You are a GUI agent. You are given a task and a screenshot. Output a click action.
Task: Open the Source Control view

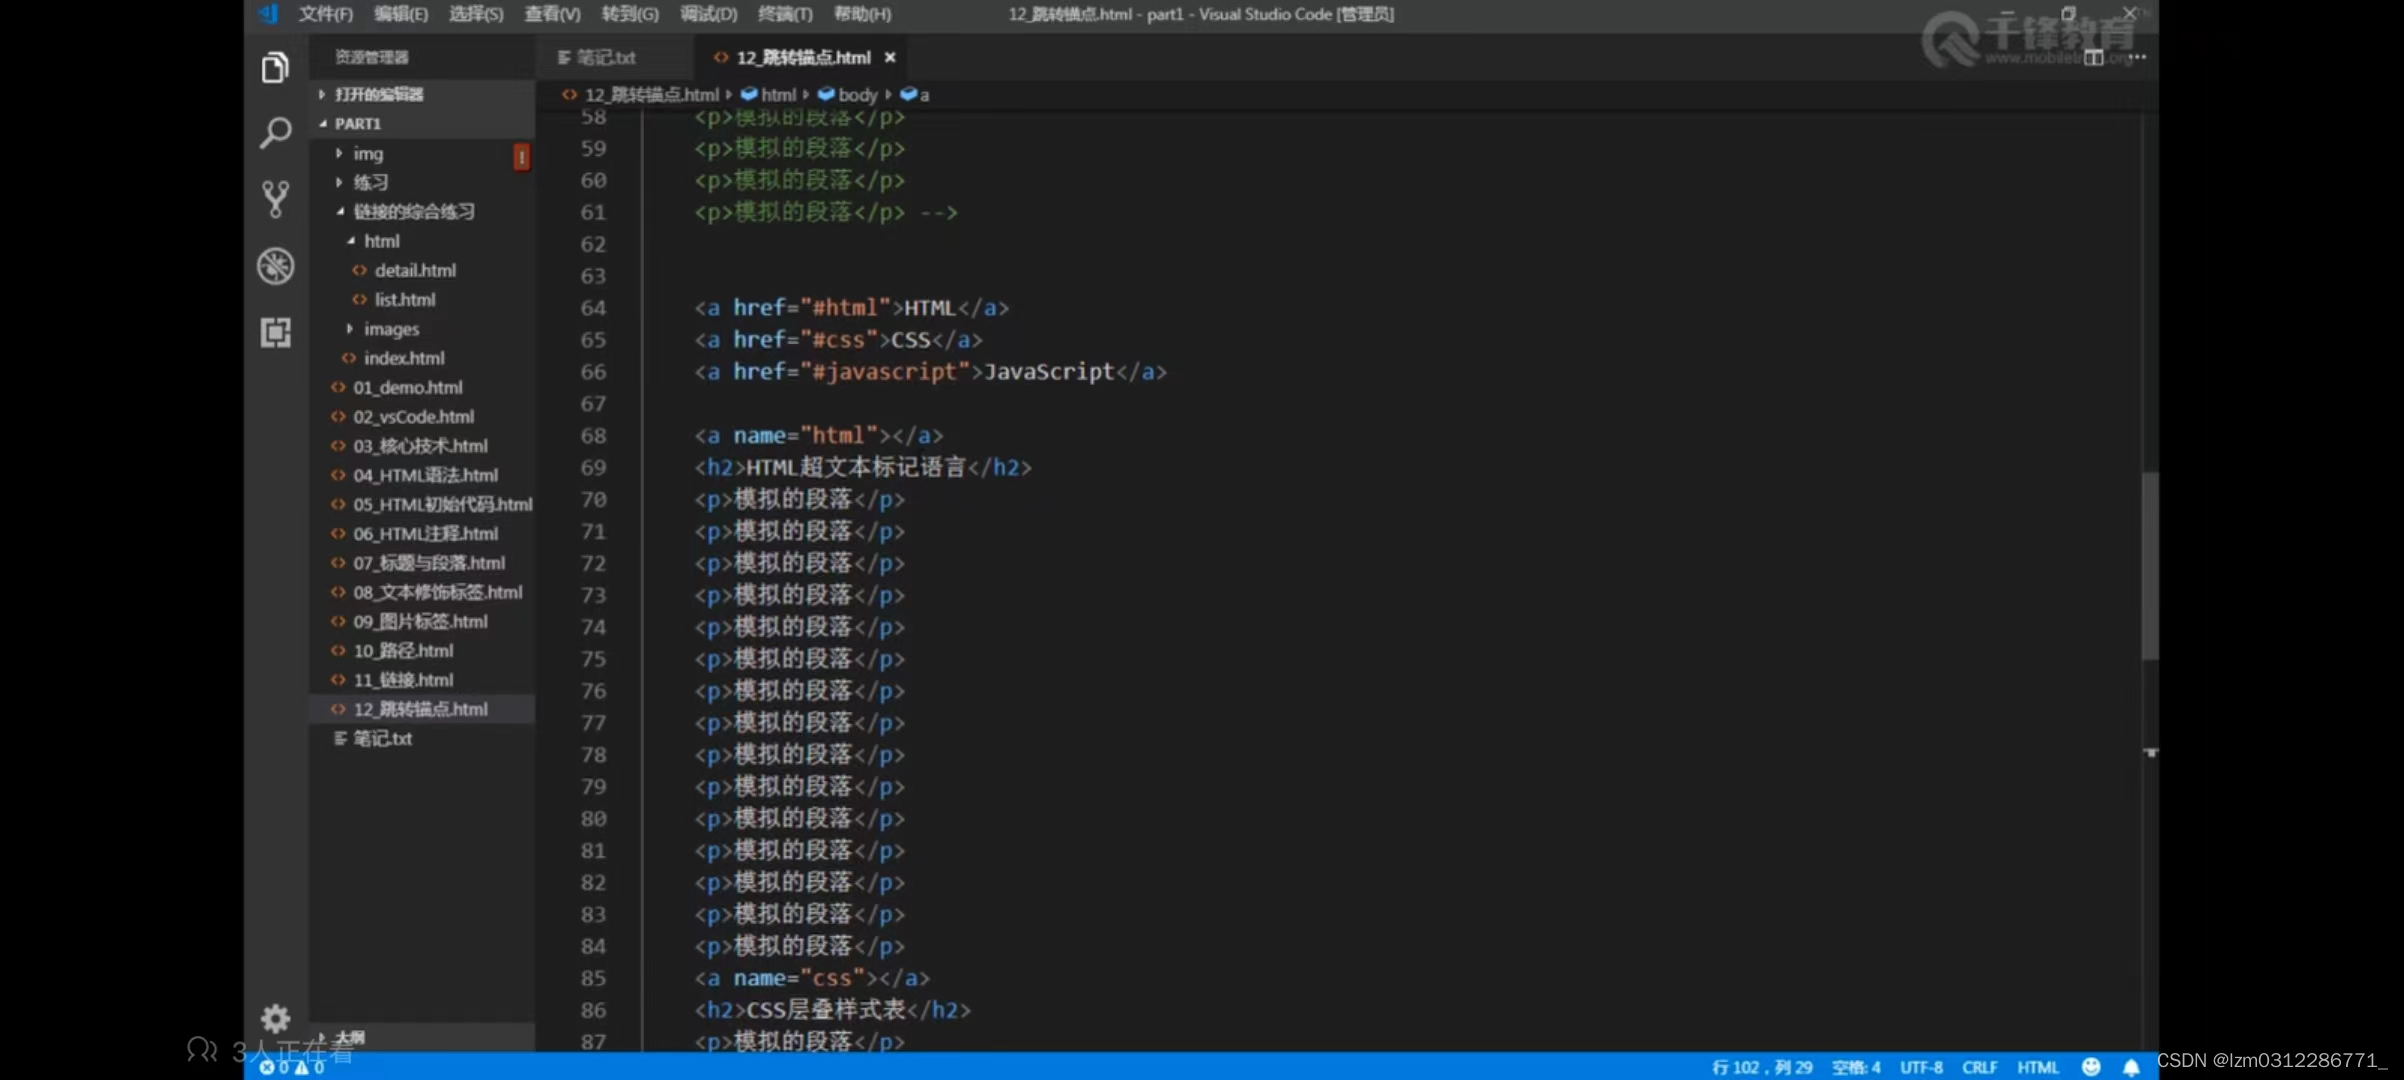pyautogui.click(x=275, y=199)
